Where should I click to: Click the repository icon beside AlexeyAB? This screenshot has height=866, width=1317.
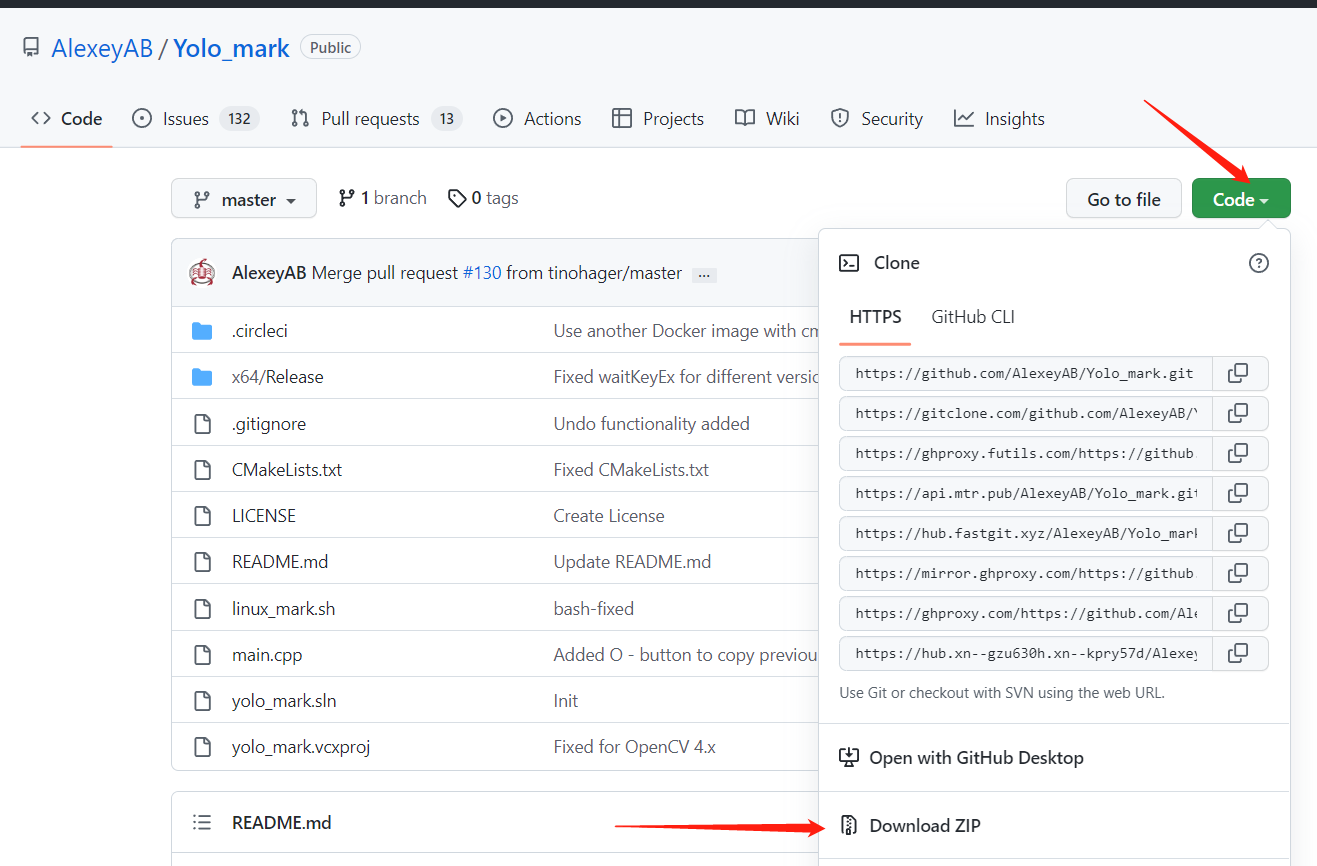point(31,48)
